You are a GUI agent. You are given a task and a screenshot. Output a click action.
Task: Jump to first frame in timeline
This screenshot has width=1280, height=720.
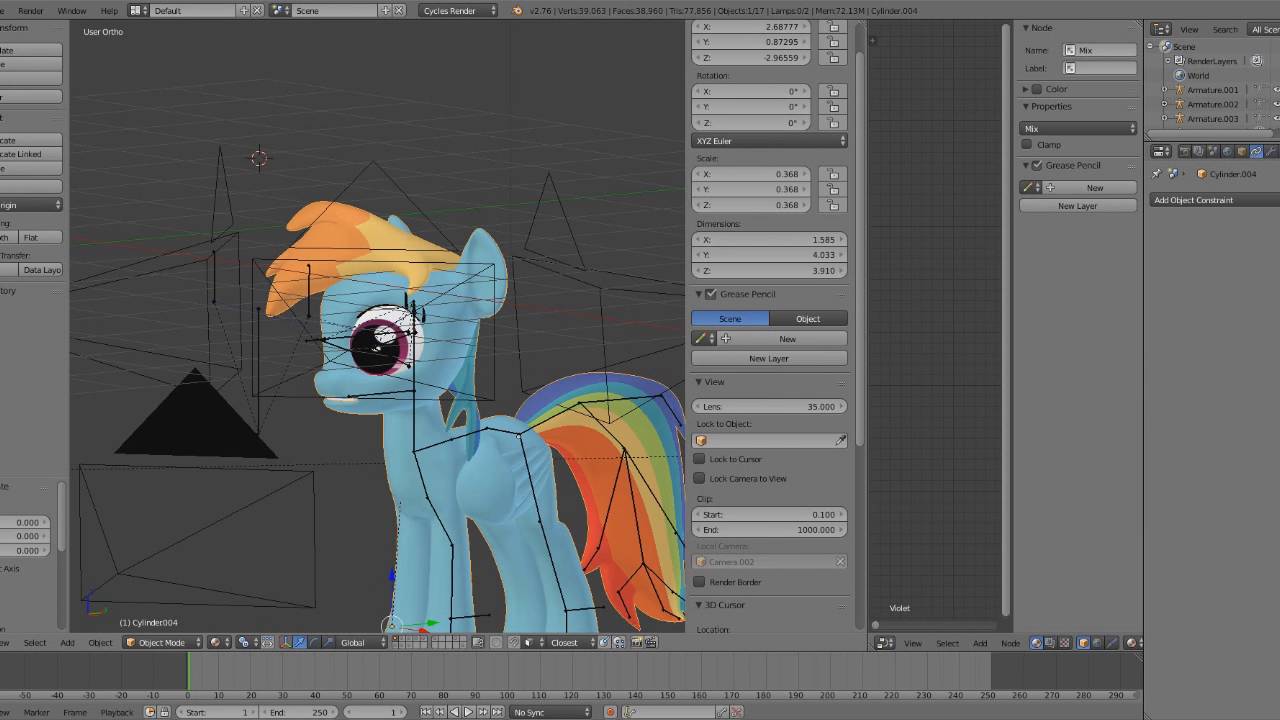point(426,712)
